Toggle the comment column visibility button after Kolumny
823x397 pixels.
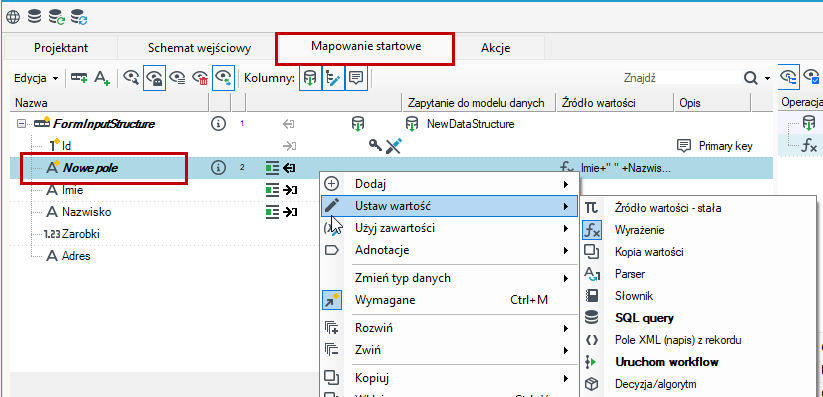point(356,78)
